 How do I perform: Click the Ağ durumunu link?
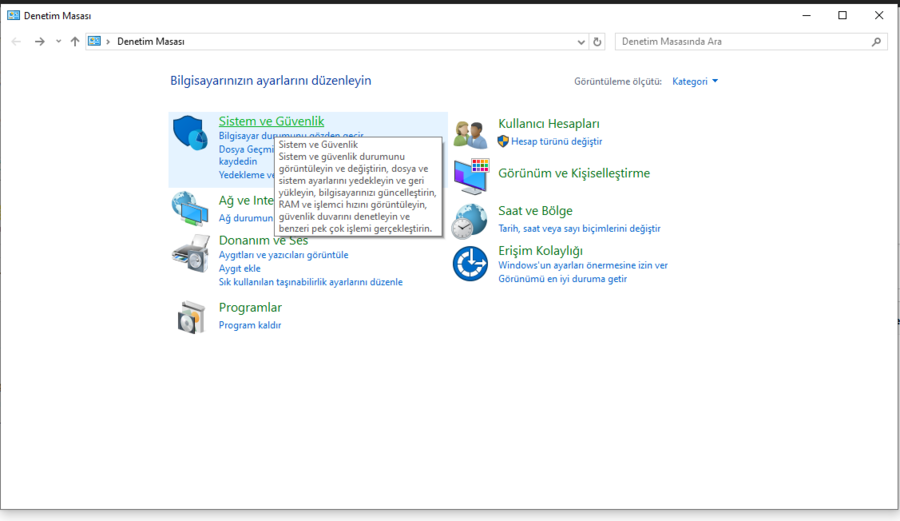246,218
